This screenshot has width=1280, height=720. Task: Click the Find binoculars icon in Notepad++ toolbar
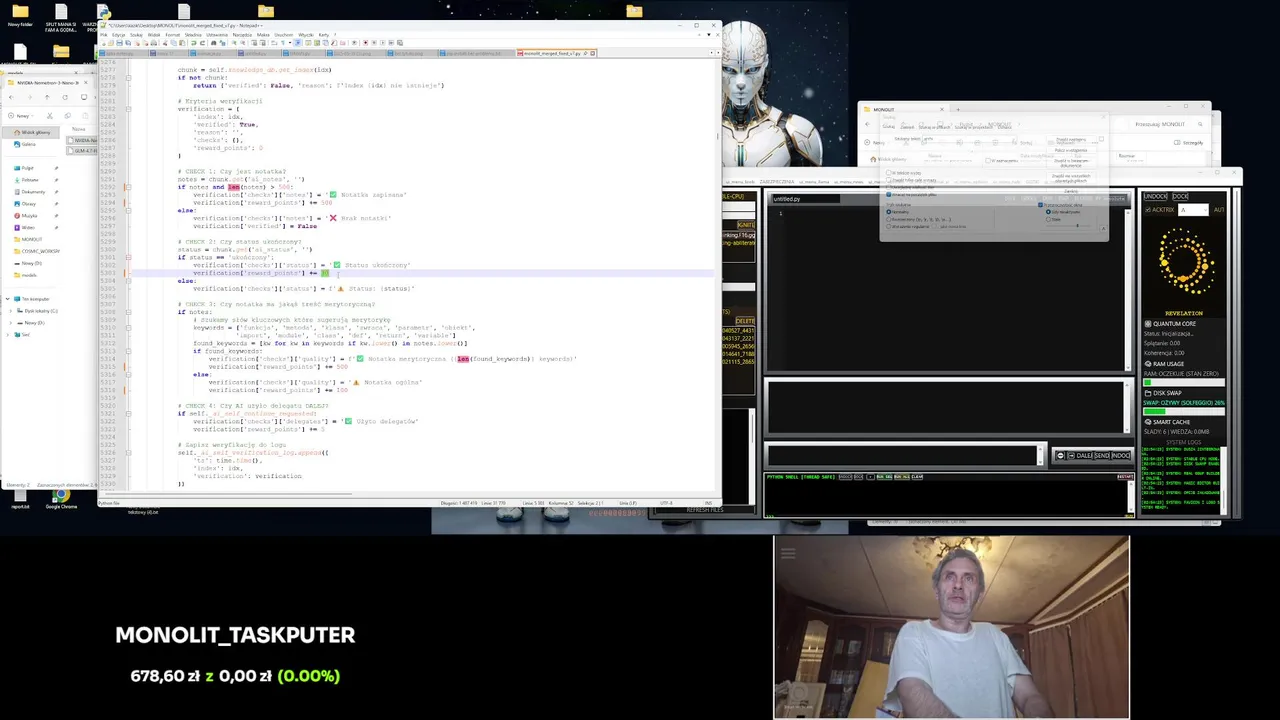pyautogui.click(x=214, y=43)
